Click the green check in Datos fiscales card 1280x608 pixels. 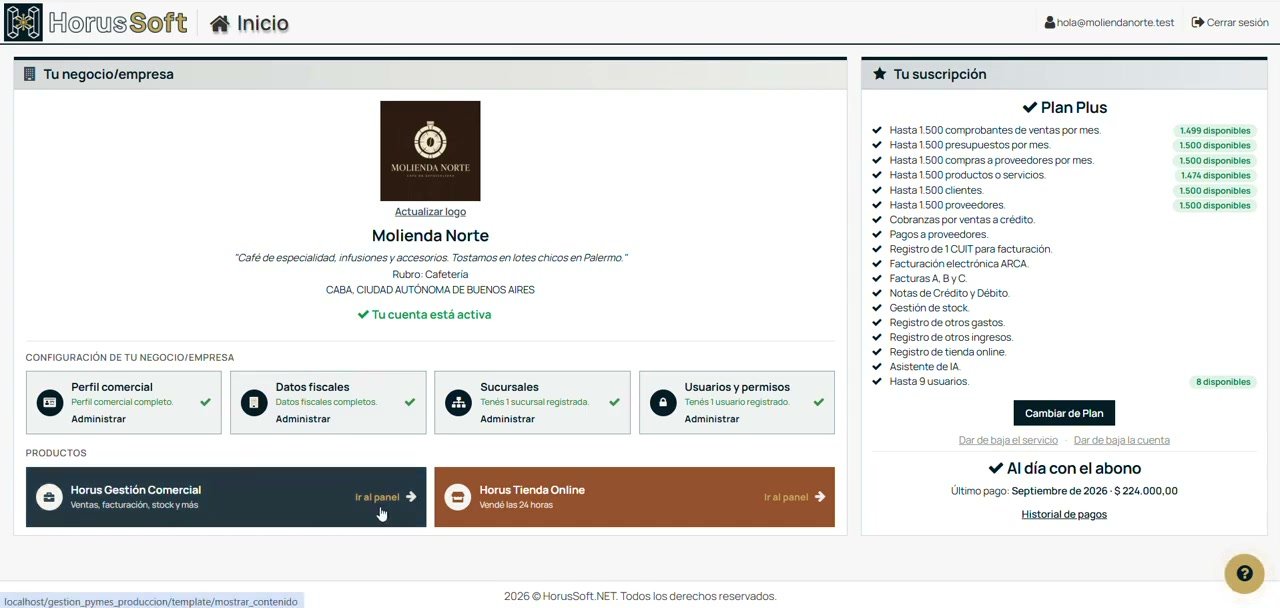point(409,402)
